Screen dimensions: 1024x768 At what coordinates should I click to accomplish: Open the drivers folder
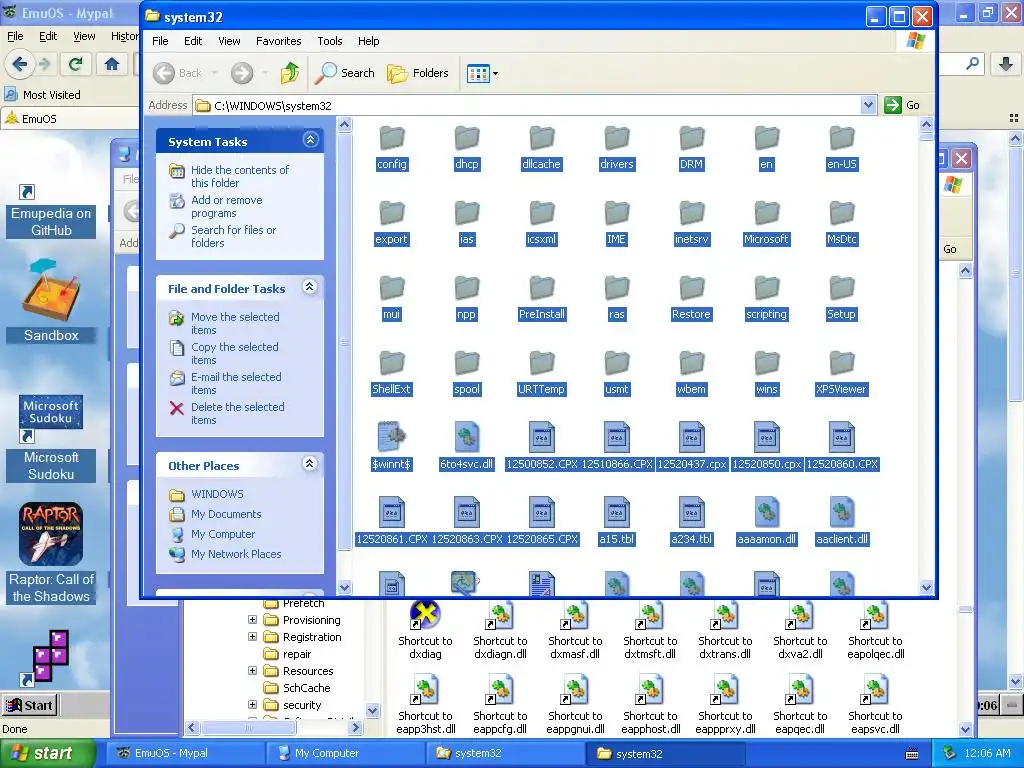point(616,148)
